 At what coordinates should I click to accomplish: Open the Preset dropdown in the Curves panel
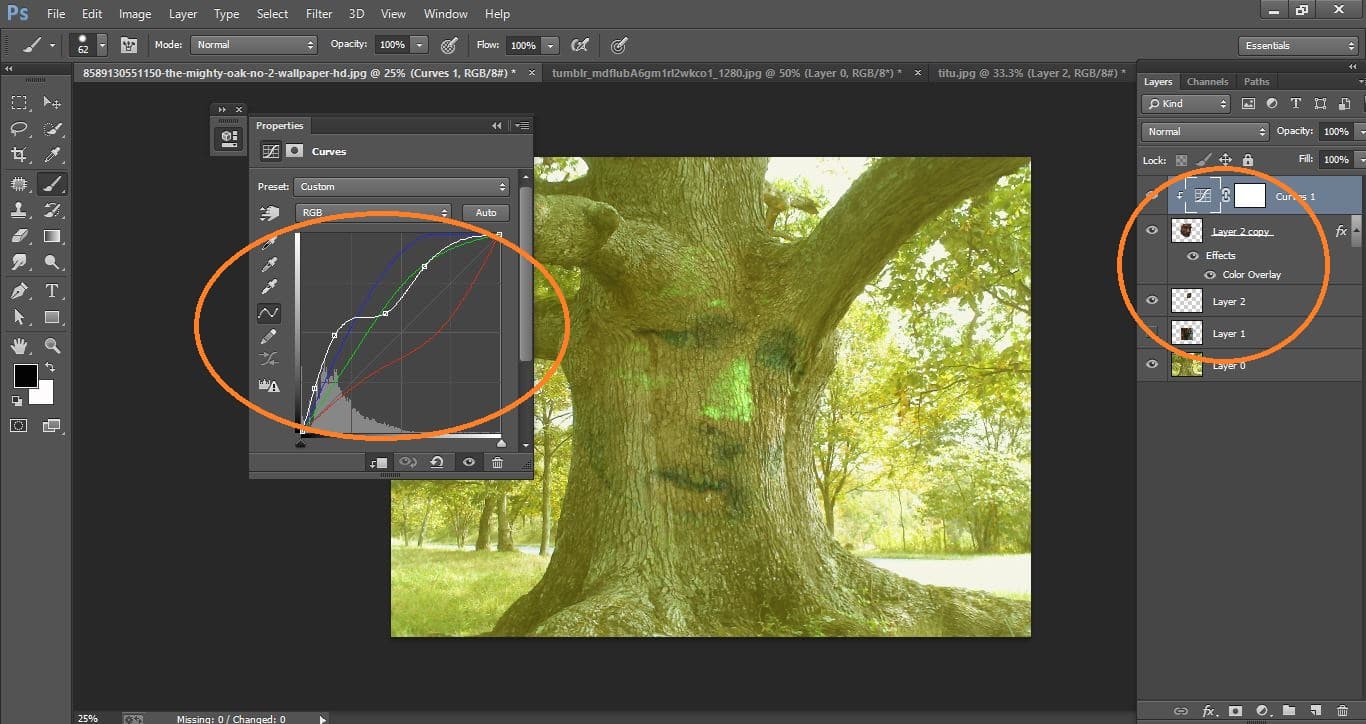tap(400, 186)
